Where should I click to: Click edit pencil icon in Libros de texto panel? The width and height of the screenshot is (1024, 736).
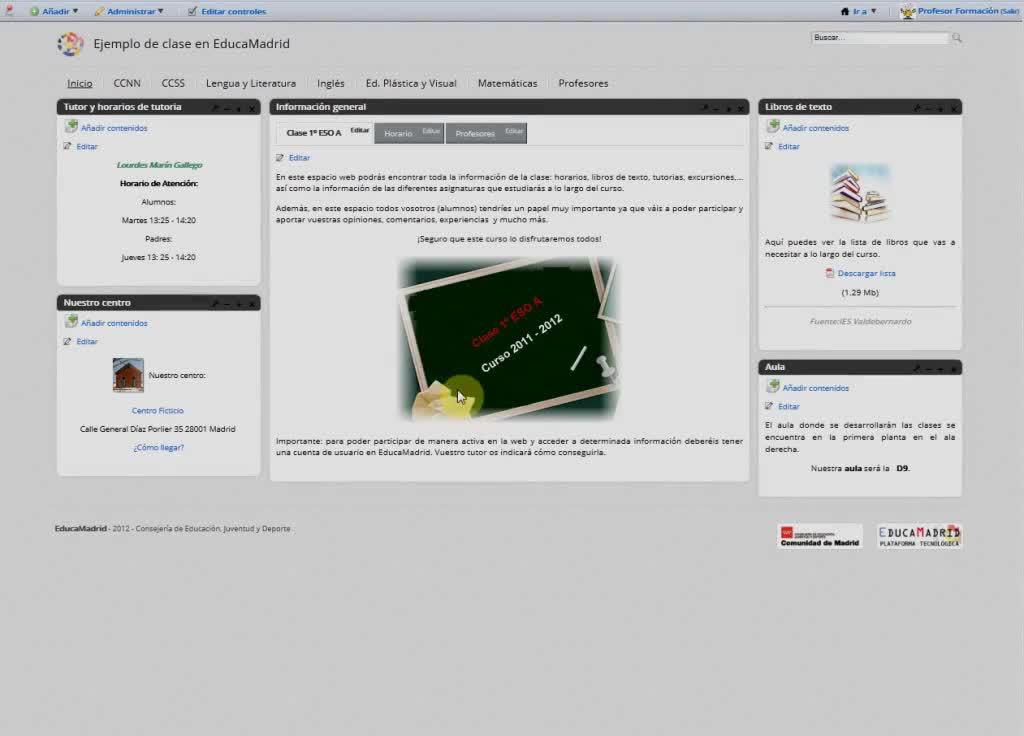[x=769, y=146]
